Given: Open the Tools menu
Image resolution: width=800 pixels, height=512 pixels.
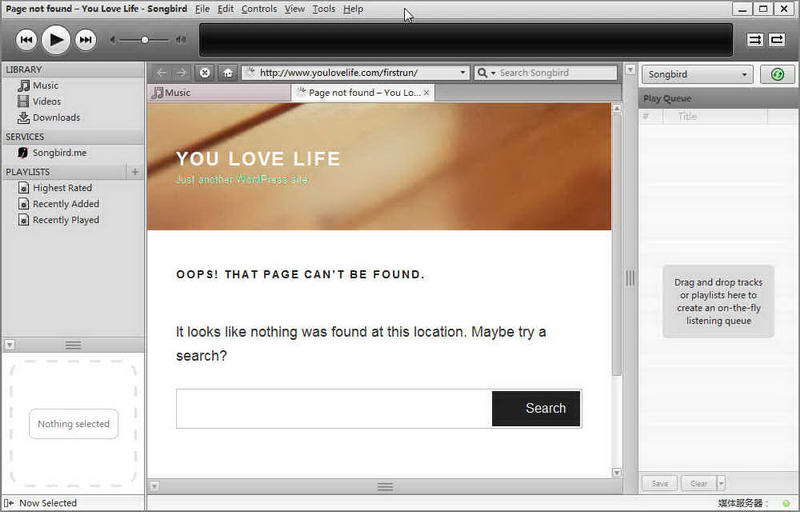Looking at the screenshot, I should 323,9.
